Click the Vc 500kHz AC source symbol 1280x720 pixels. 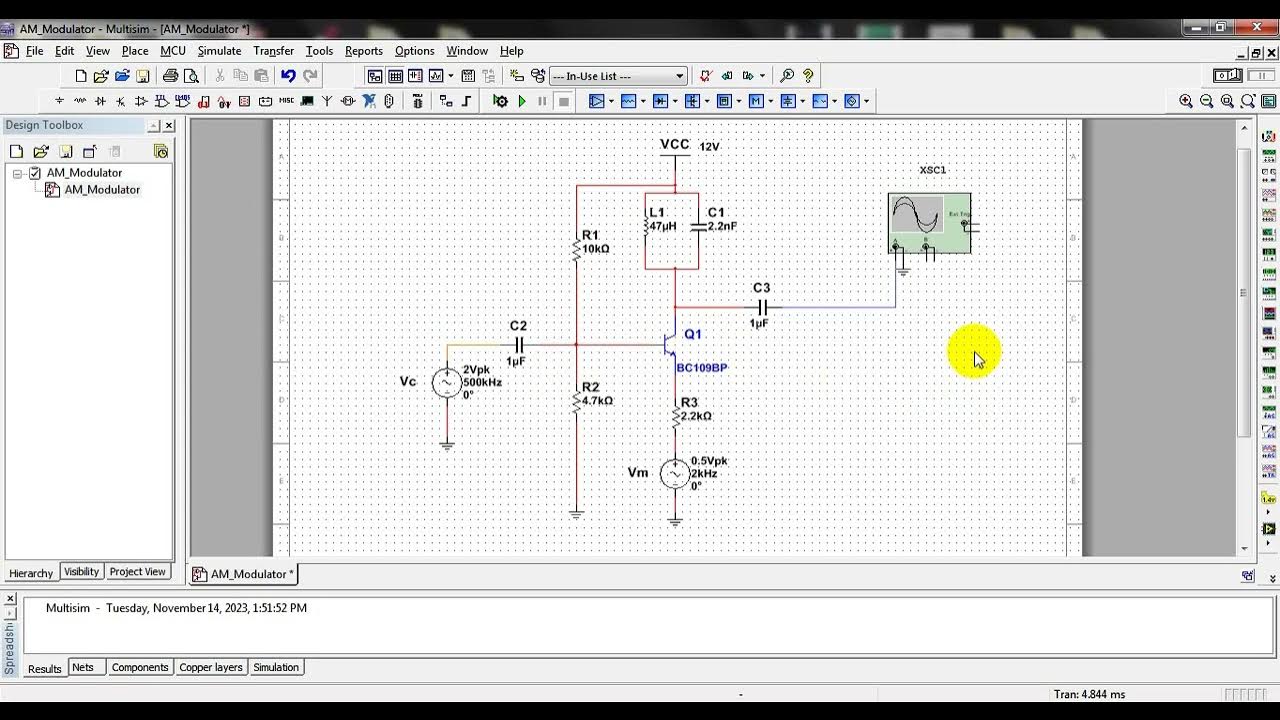(446, 382)
